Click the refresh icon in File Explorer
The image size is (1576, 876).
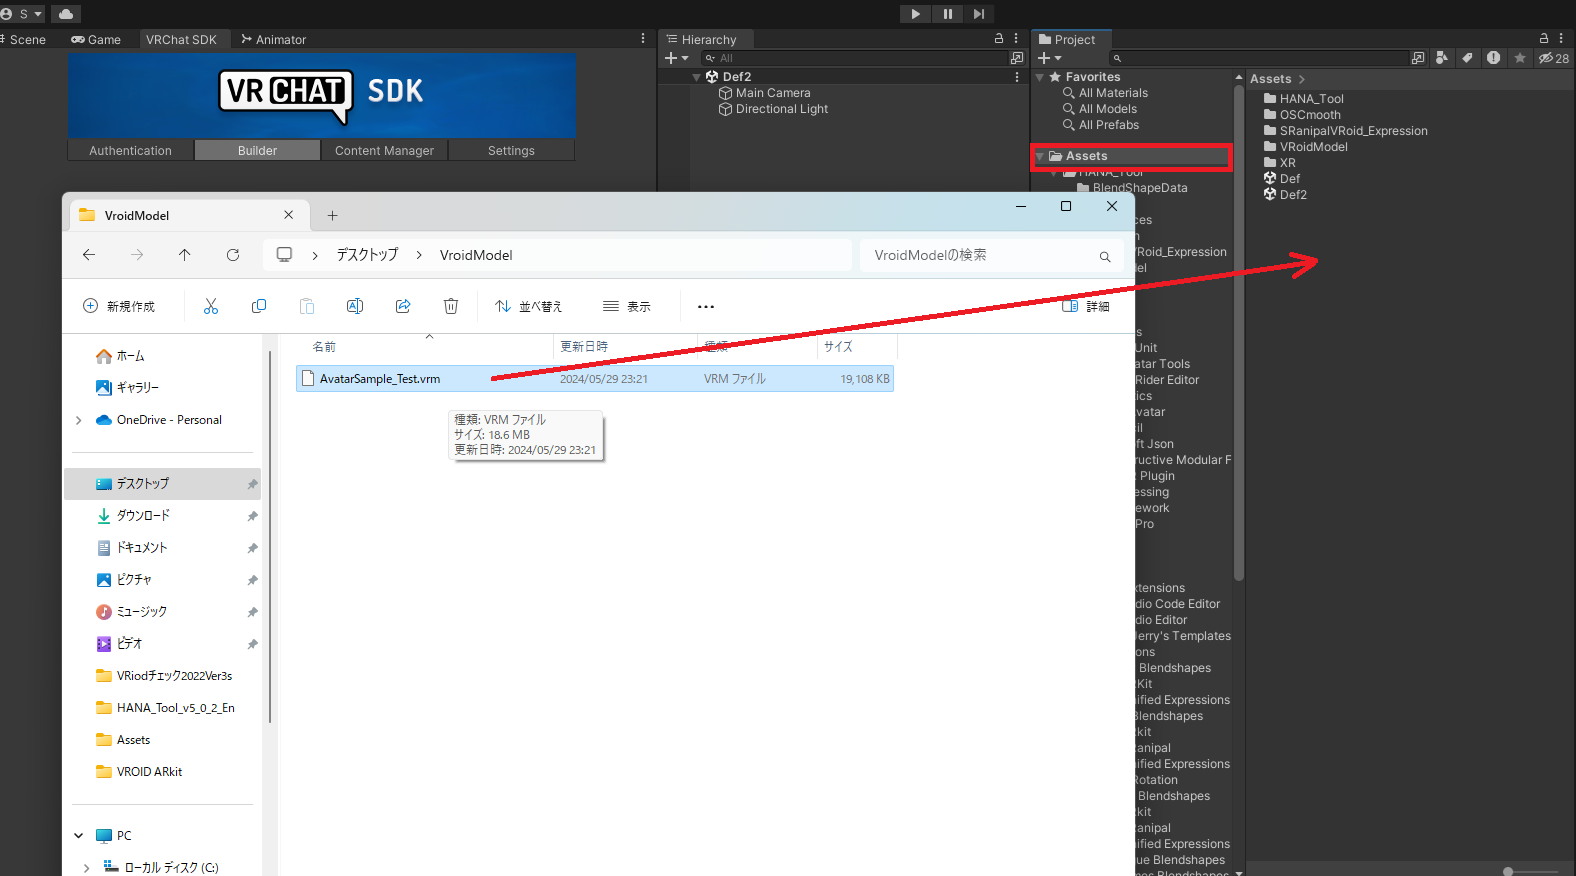[233, 255]
